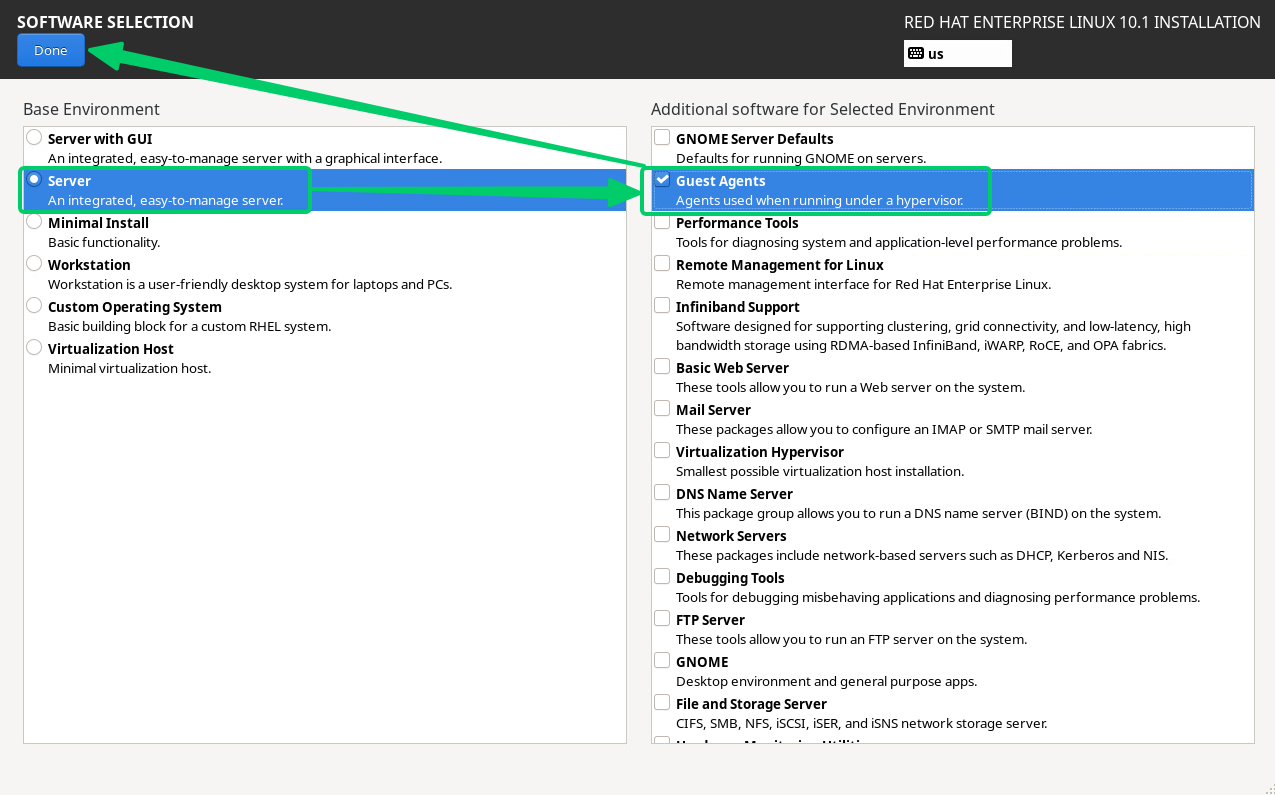Click the 'DNS Name Server' add-on title
The image size is (1275, 795).
(734, 494)
